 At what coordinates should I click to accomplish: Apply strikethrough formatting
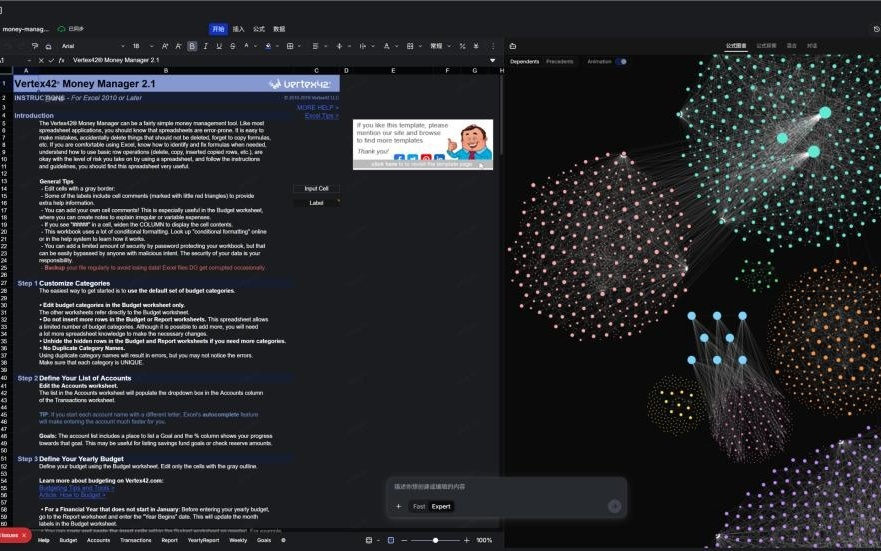click(232, 46)
